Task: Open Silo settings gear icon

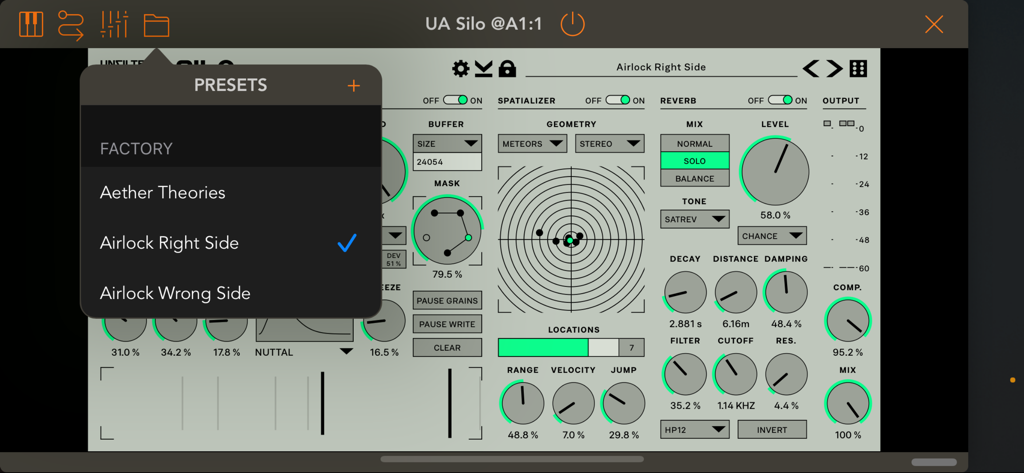Action: [x=460, y=69]
